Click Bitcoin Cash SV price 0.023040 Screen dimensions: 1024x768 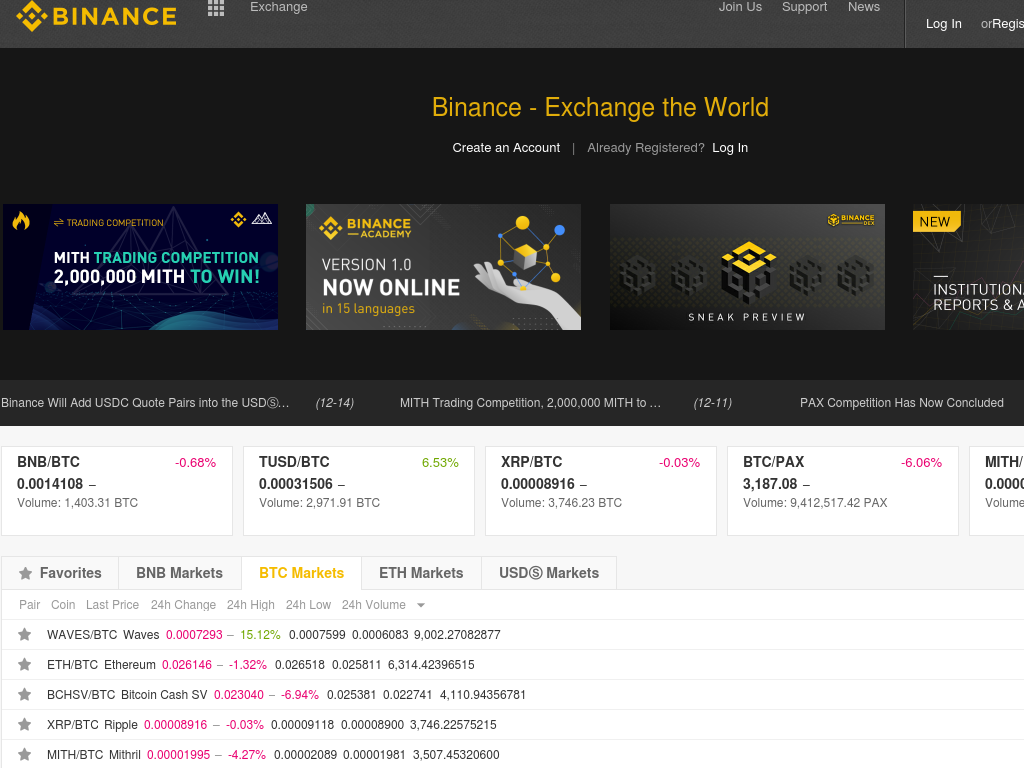(x=239, y=695)
